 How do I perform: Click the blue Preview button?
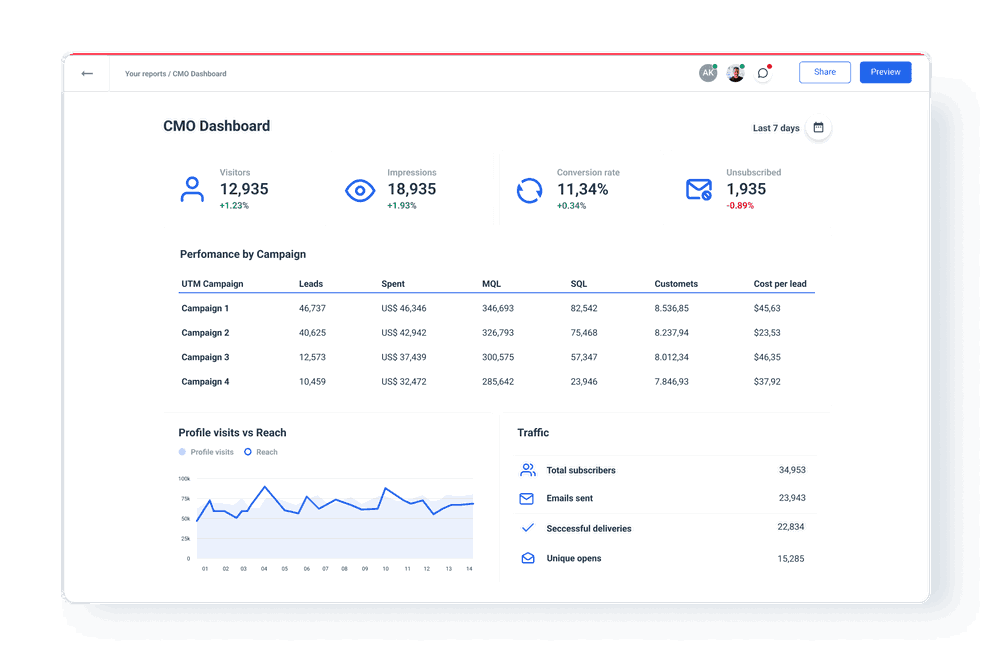(x=885, y=72)
